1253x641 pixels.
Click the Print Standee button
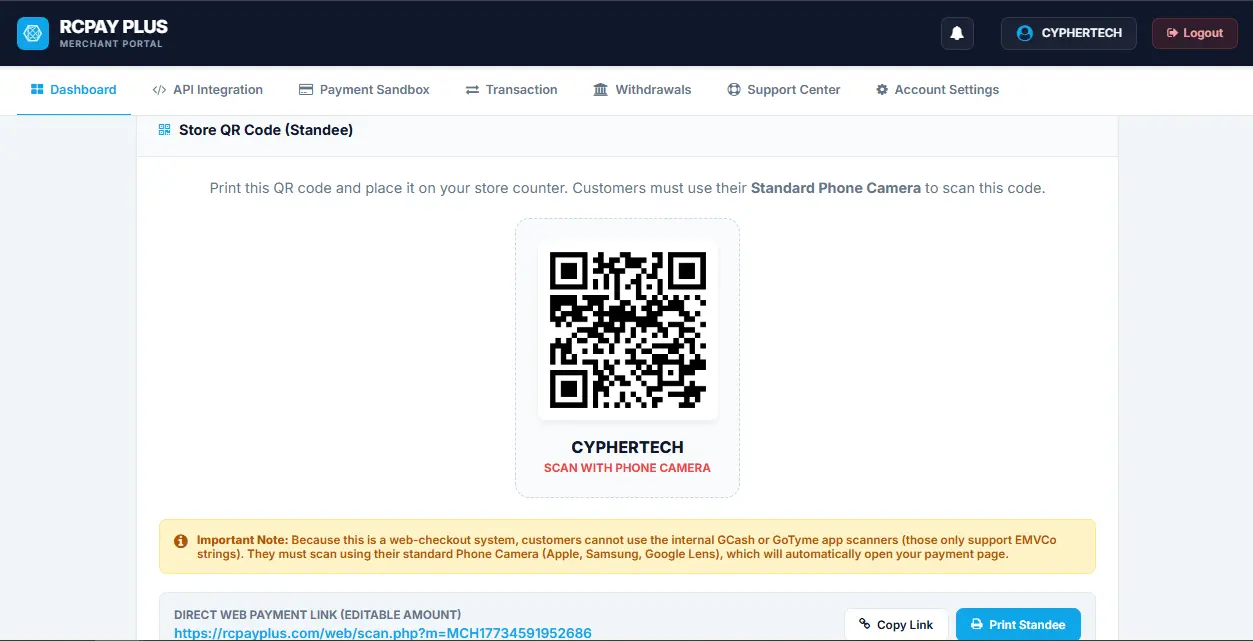[1018, 624]
